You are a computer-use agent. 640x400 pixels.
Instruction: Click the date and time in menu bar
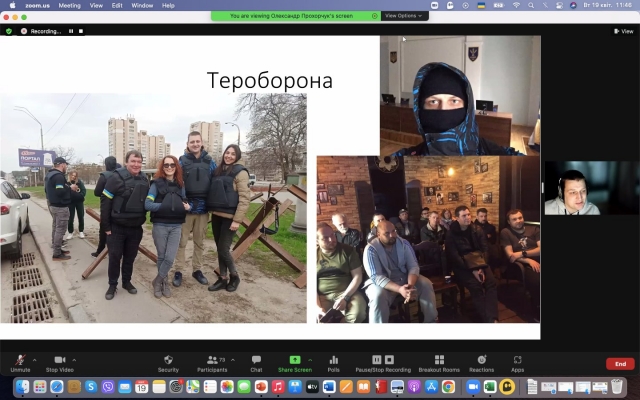607,5
